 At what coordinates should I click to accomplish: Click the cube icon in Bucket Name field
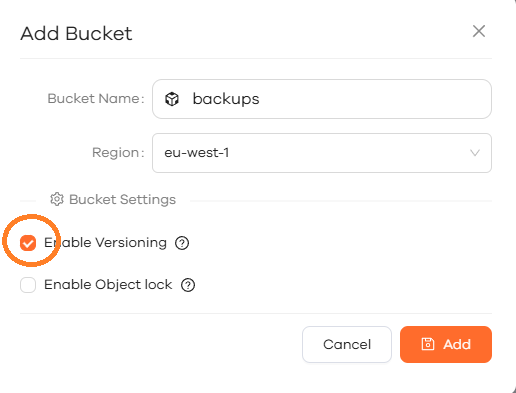[172, 99]
